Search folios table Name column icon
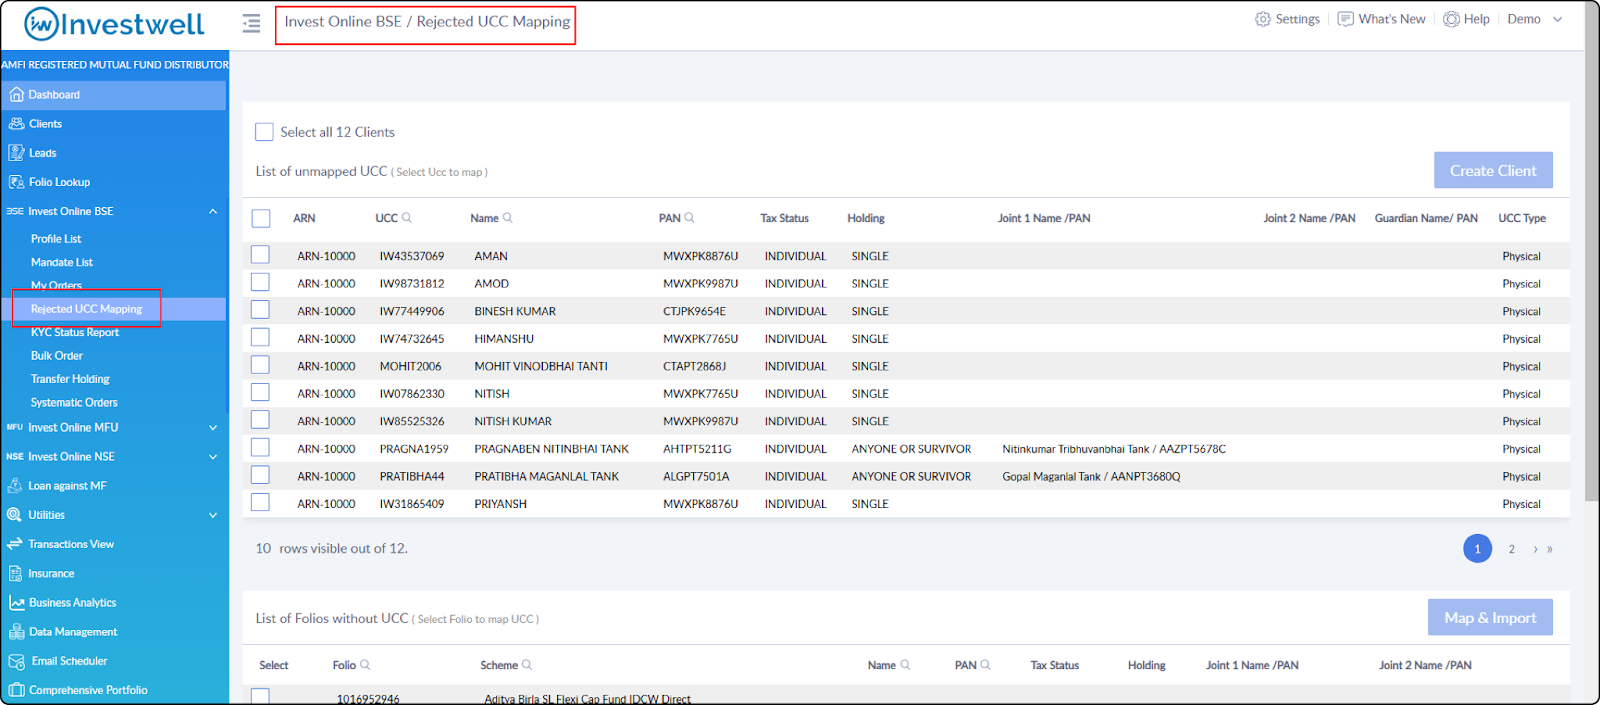Viewport: 1600px width, 705px height. tap(905, 665)
